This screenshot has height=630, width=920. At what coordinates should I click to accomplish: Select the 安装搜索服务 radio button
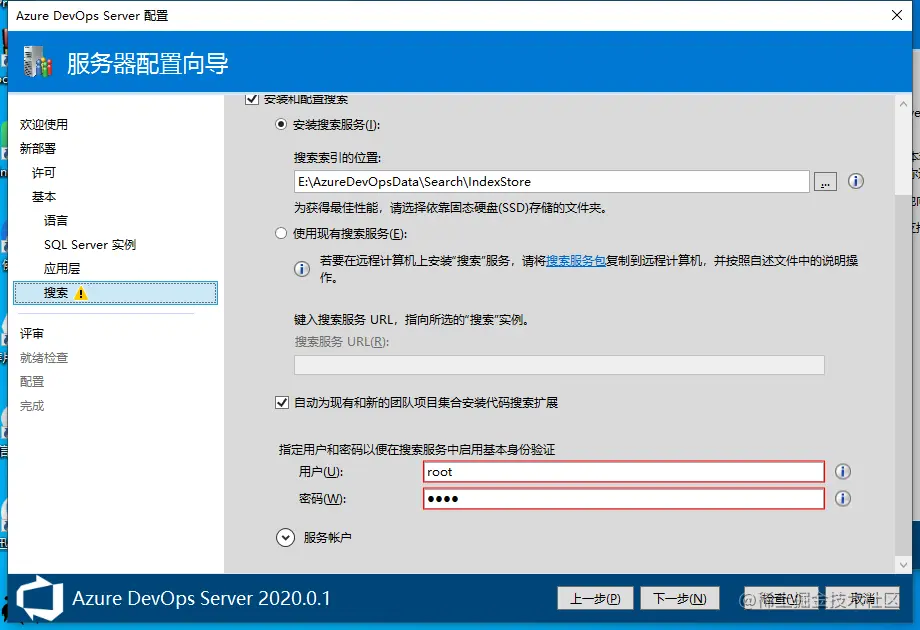[281, 124]
